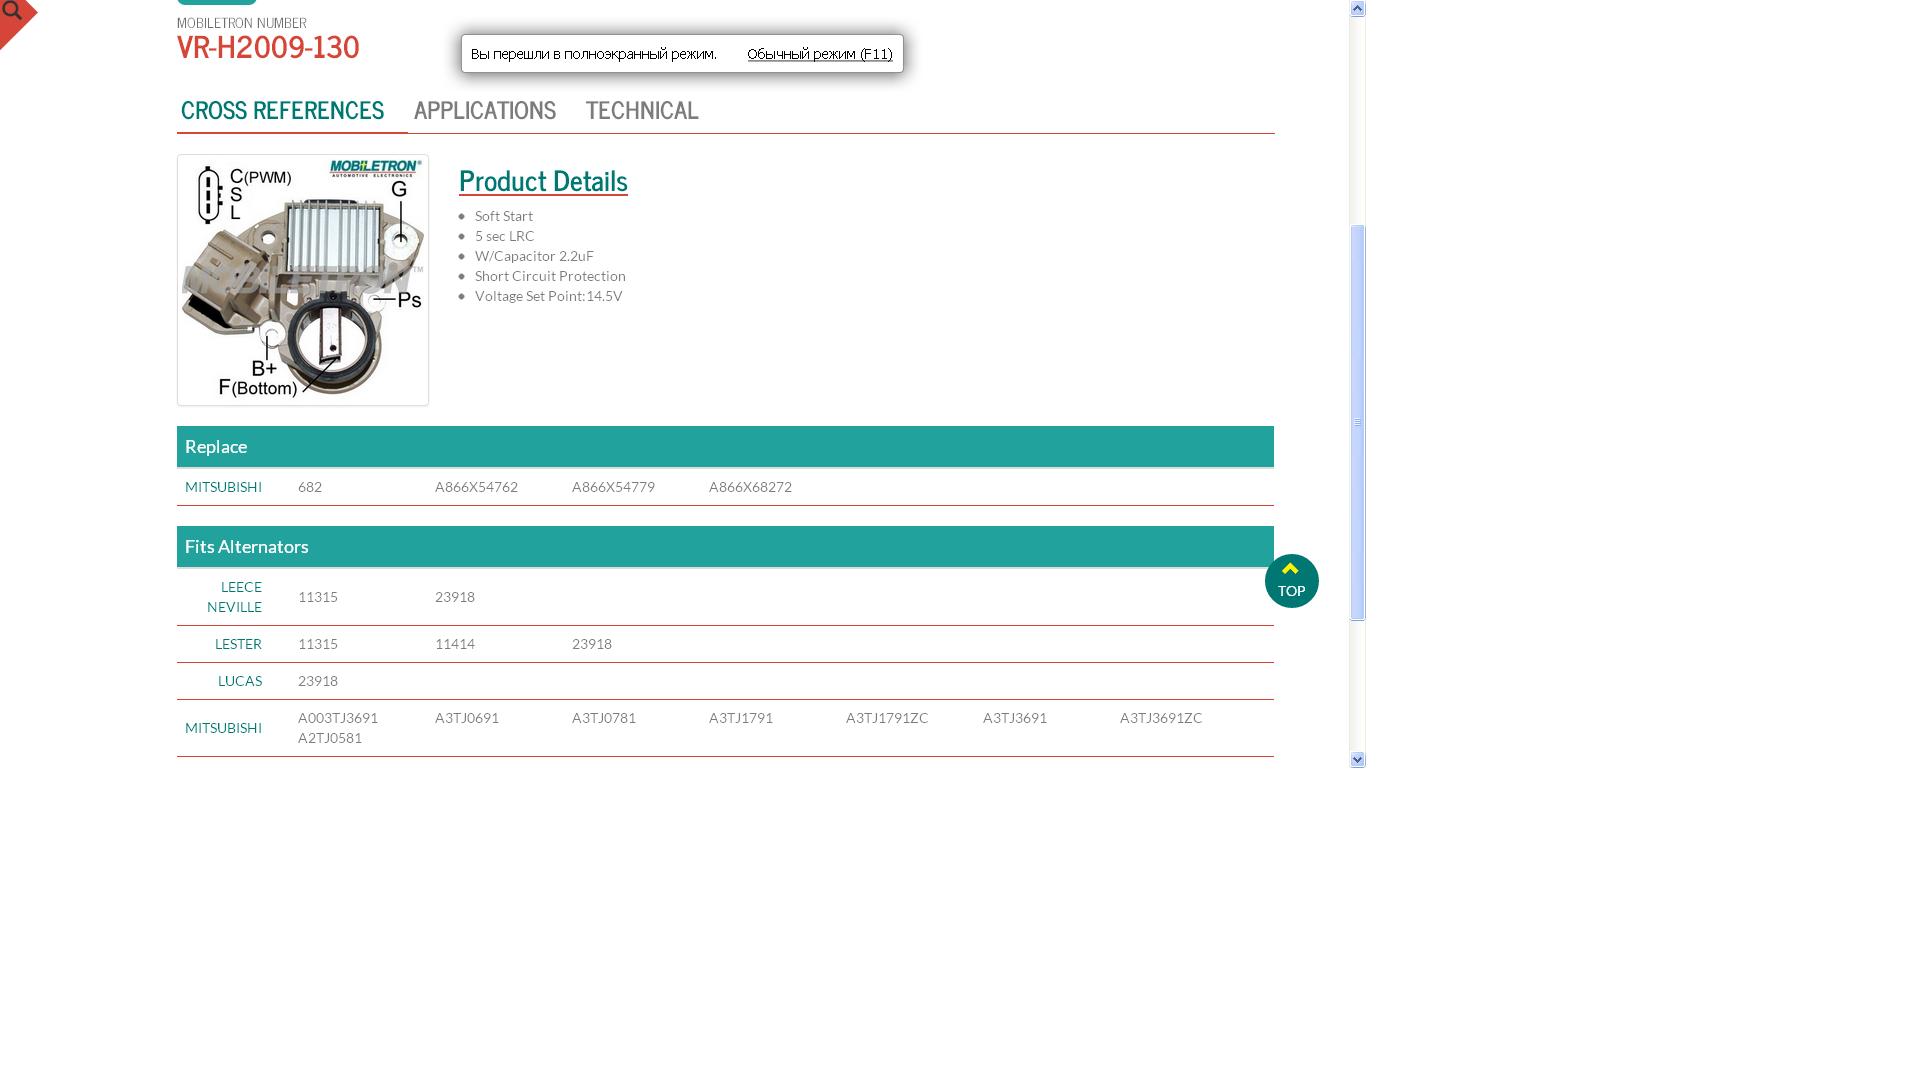
Task: Open the regulator product image
Action: point(303,280)
